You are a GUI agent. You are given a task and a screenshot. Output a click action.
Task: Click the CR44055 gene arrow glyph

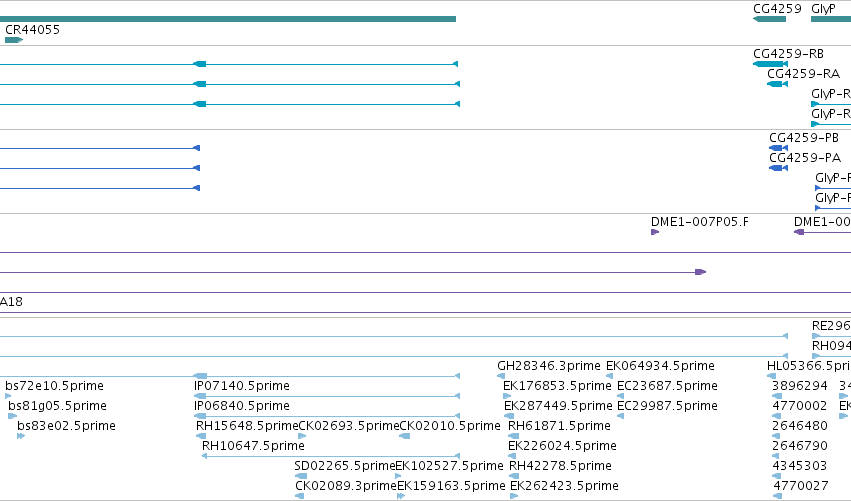point(14,40)
